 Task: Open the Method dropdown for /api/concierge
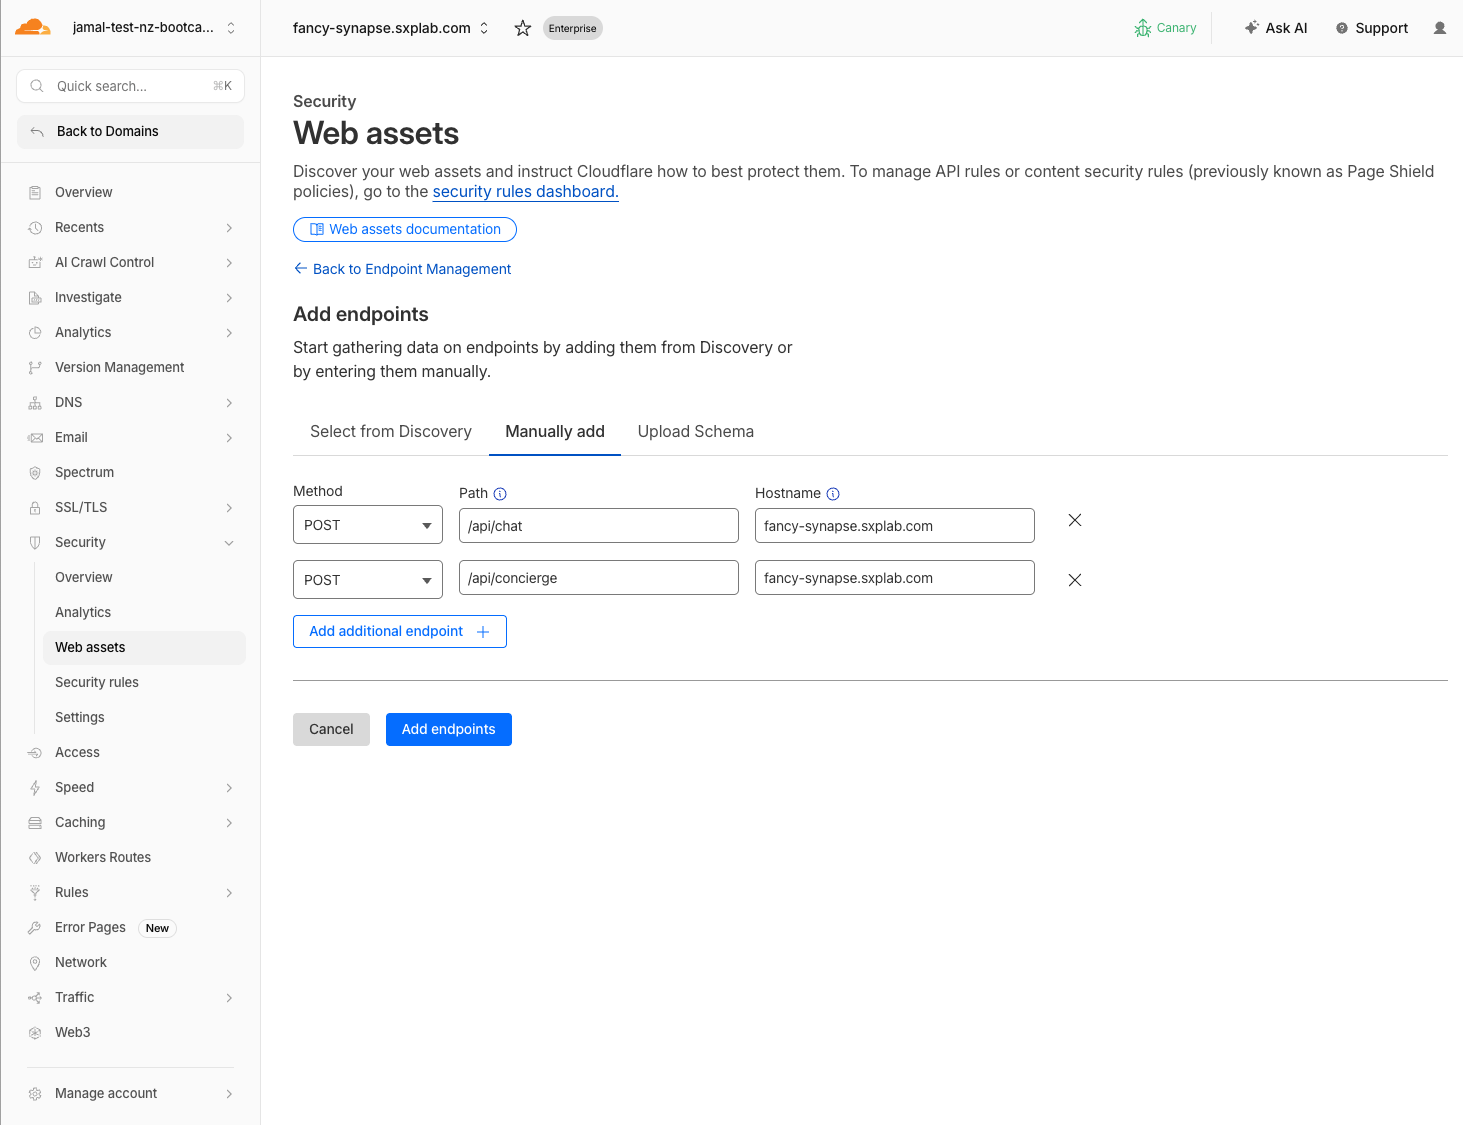coord(368,580)
